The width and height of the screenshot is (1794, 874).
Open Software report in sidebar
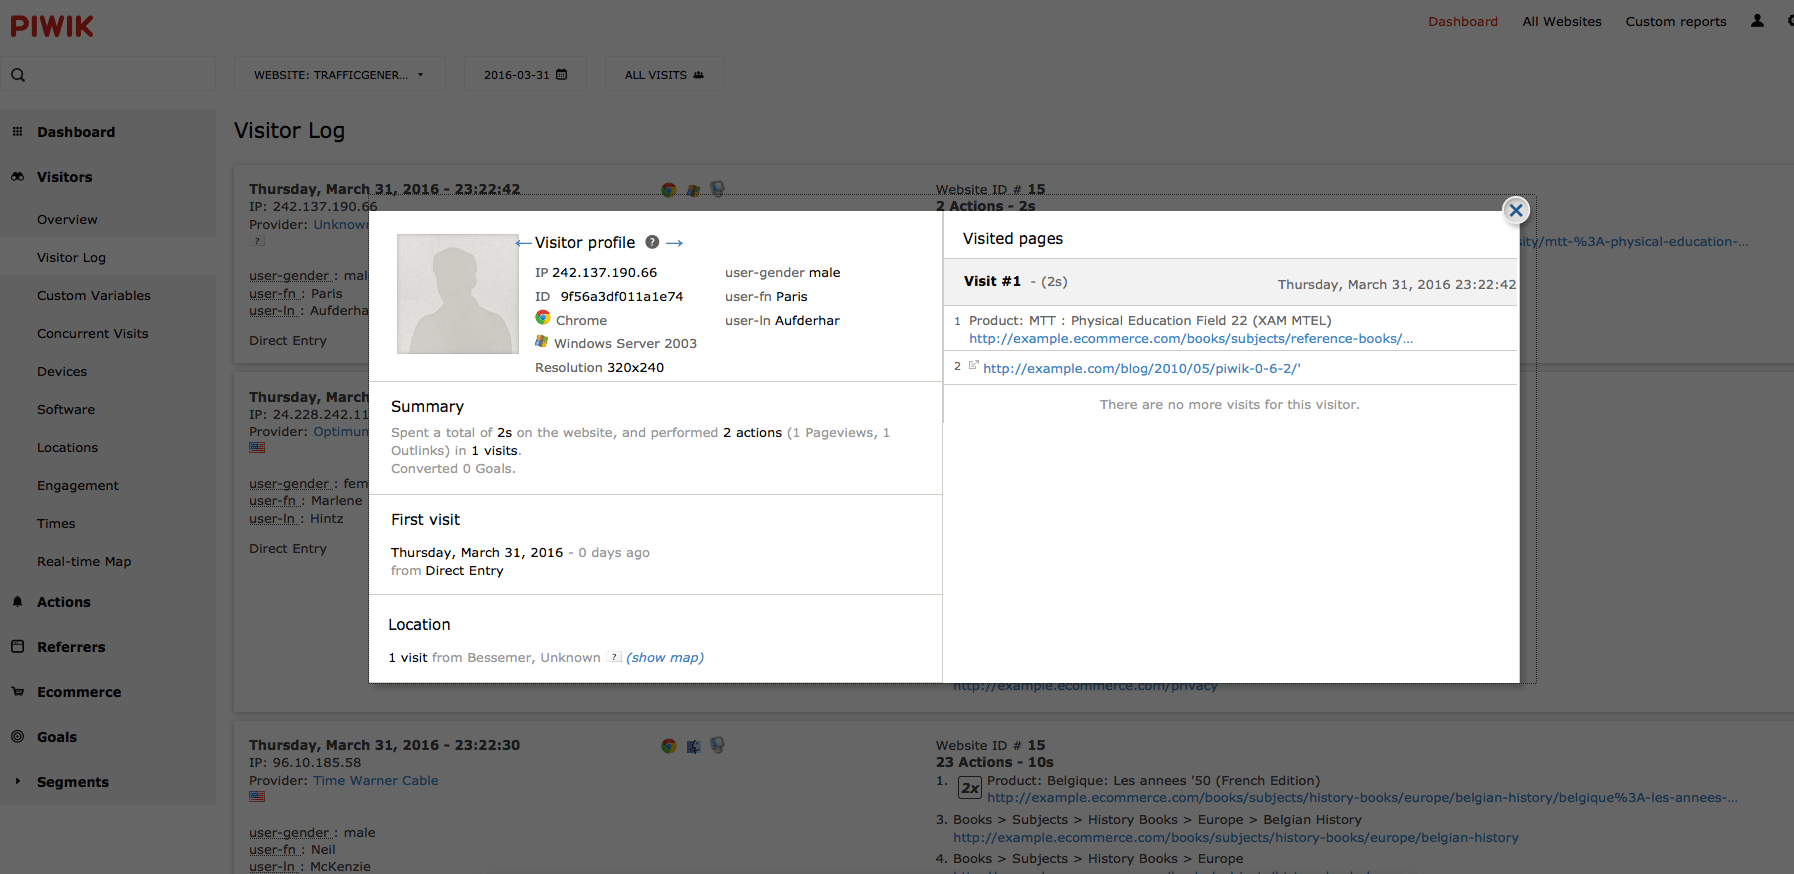click(x=66, y=410)
